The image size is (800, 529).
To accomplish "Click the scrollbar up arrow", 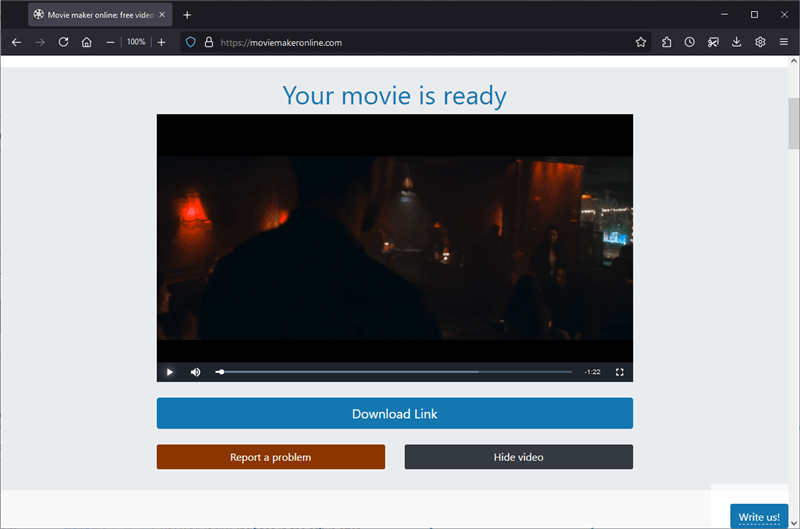I will 794,61.
